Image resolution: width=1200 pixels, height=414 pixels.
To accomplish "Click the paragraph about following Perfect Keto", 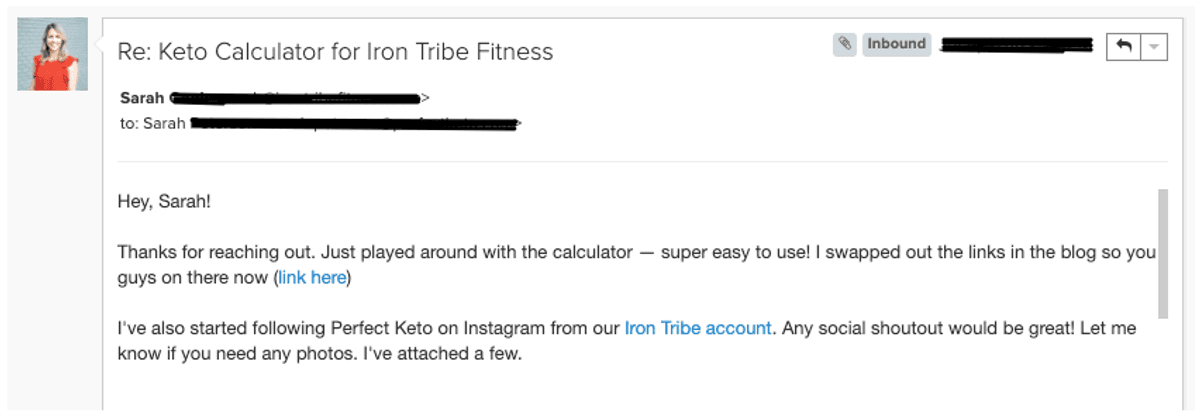I will pos(627,340).
